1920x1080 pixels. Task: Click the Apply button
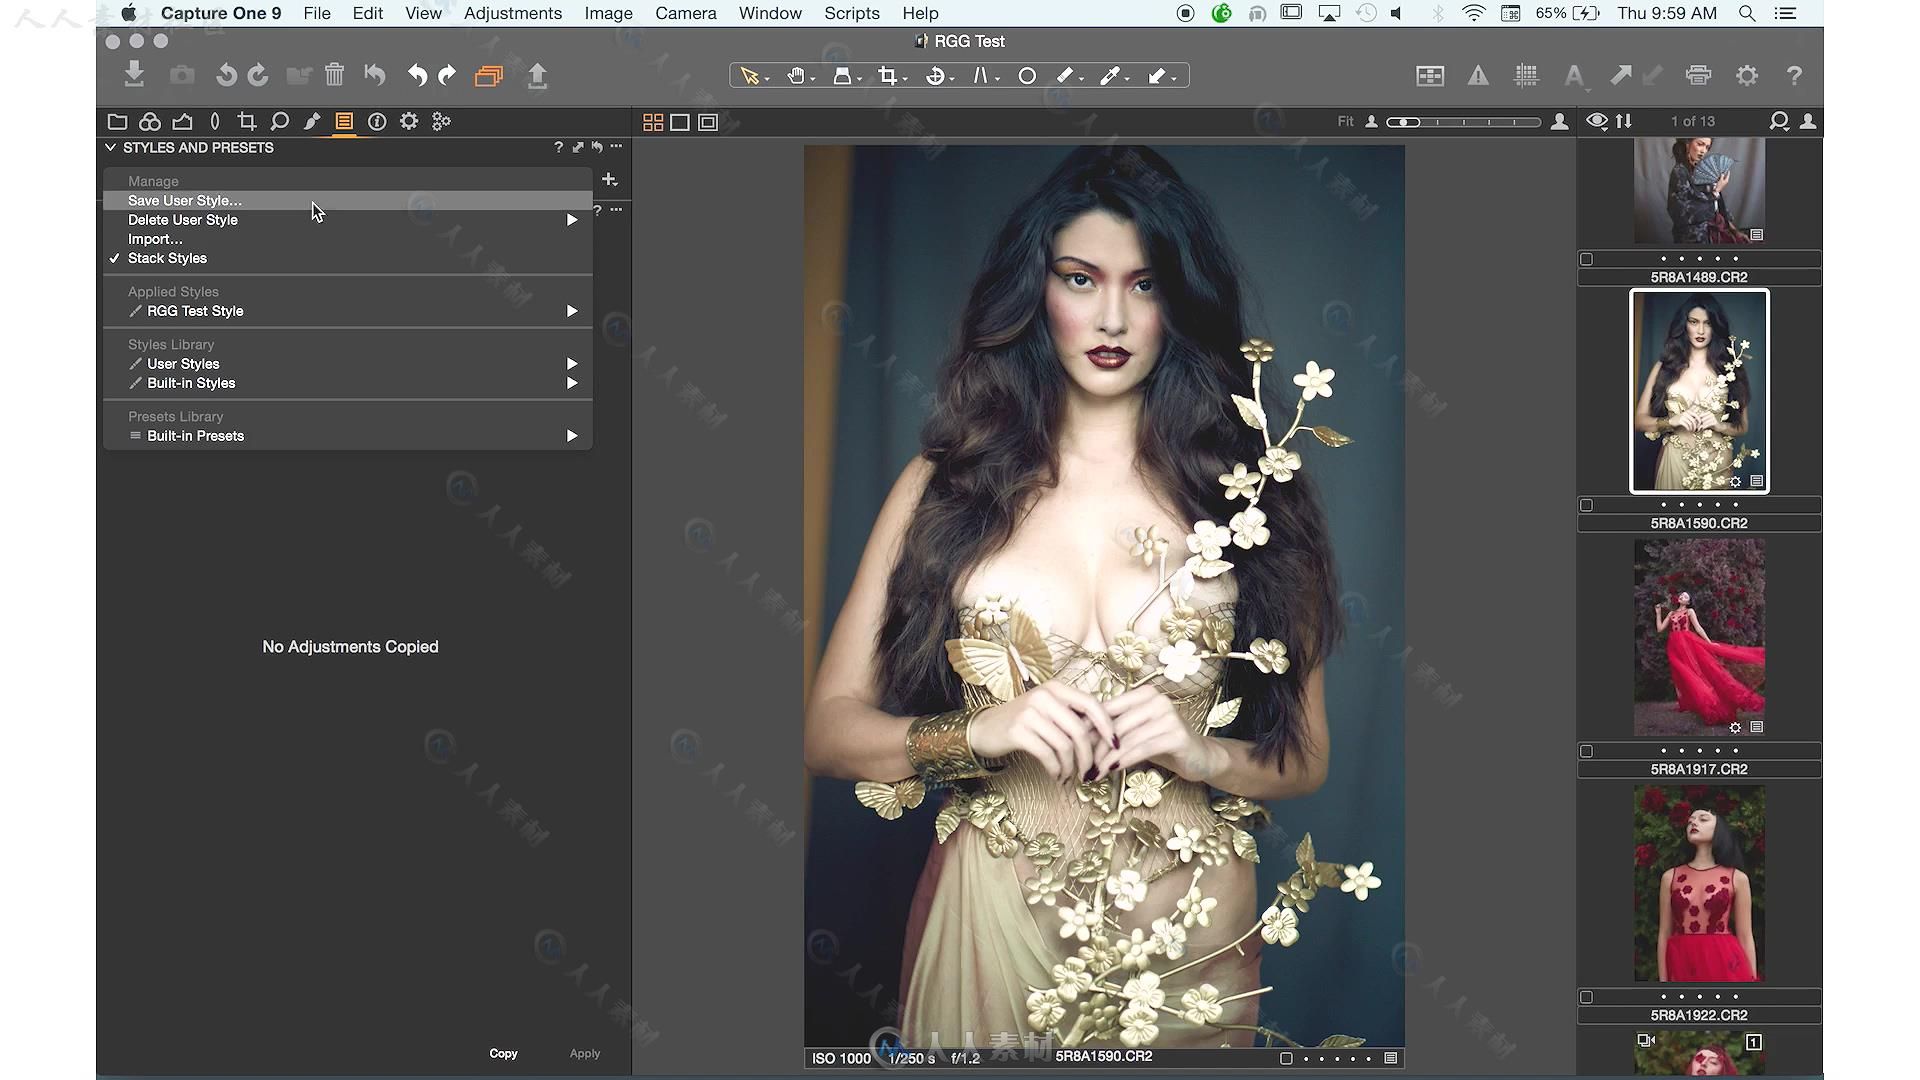(585, 1053)
